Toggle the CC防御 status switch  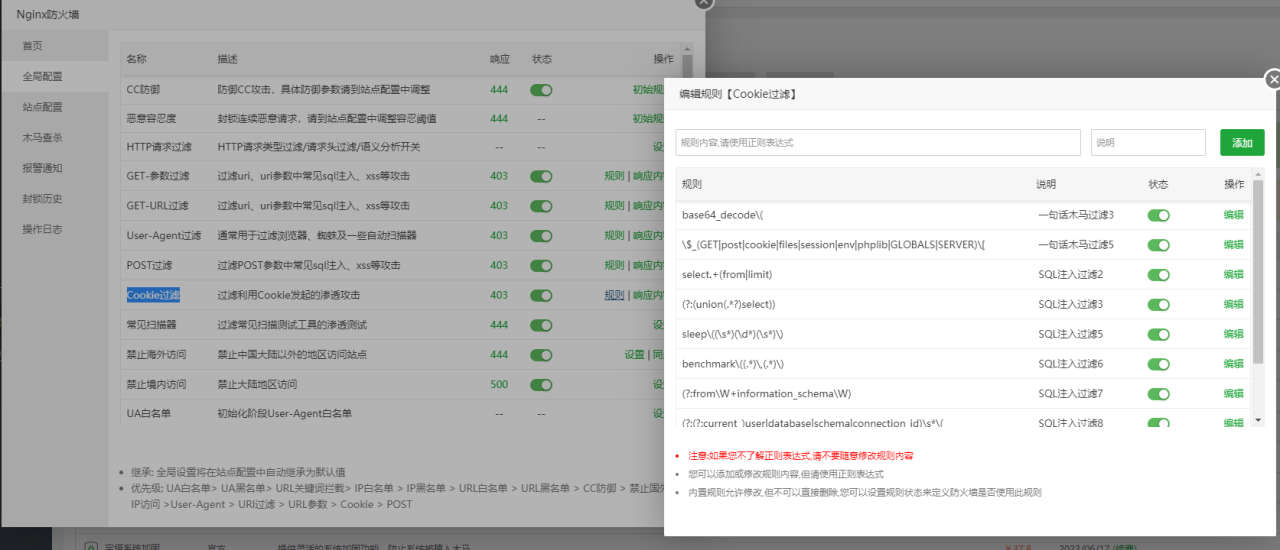tap(541, 90)
